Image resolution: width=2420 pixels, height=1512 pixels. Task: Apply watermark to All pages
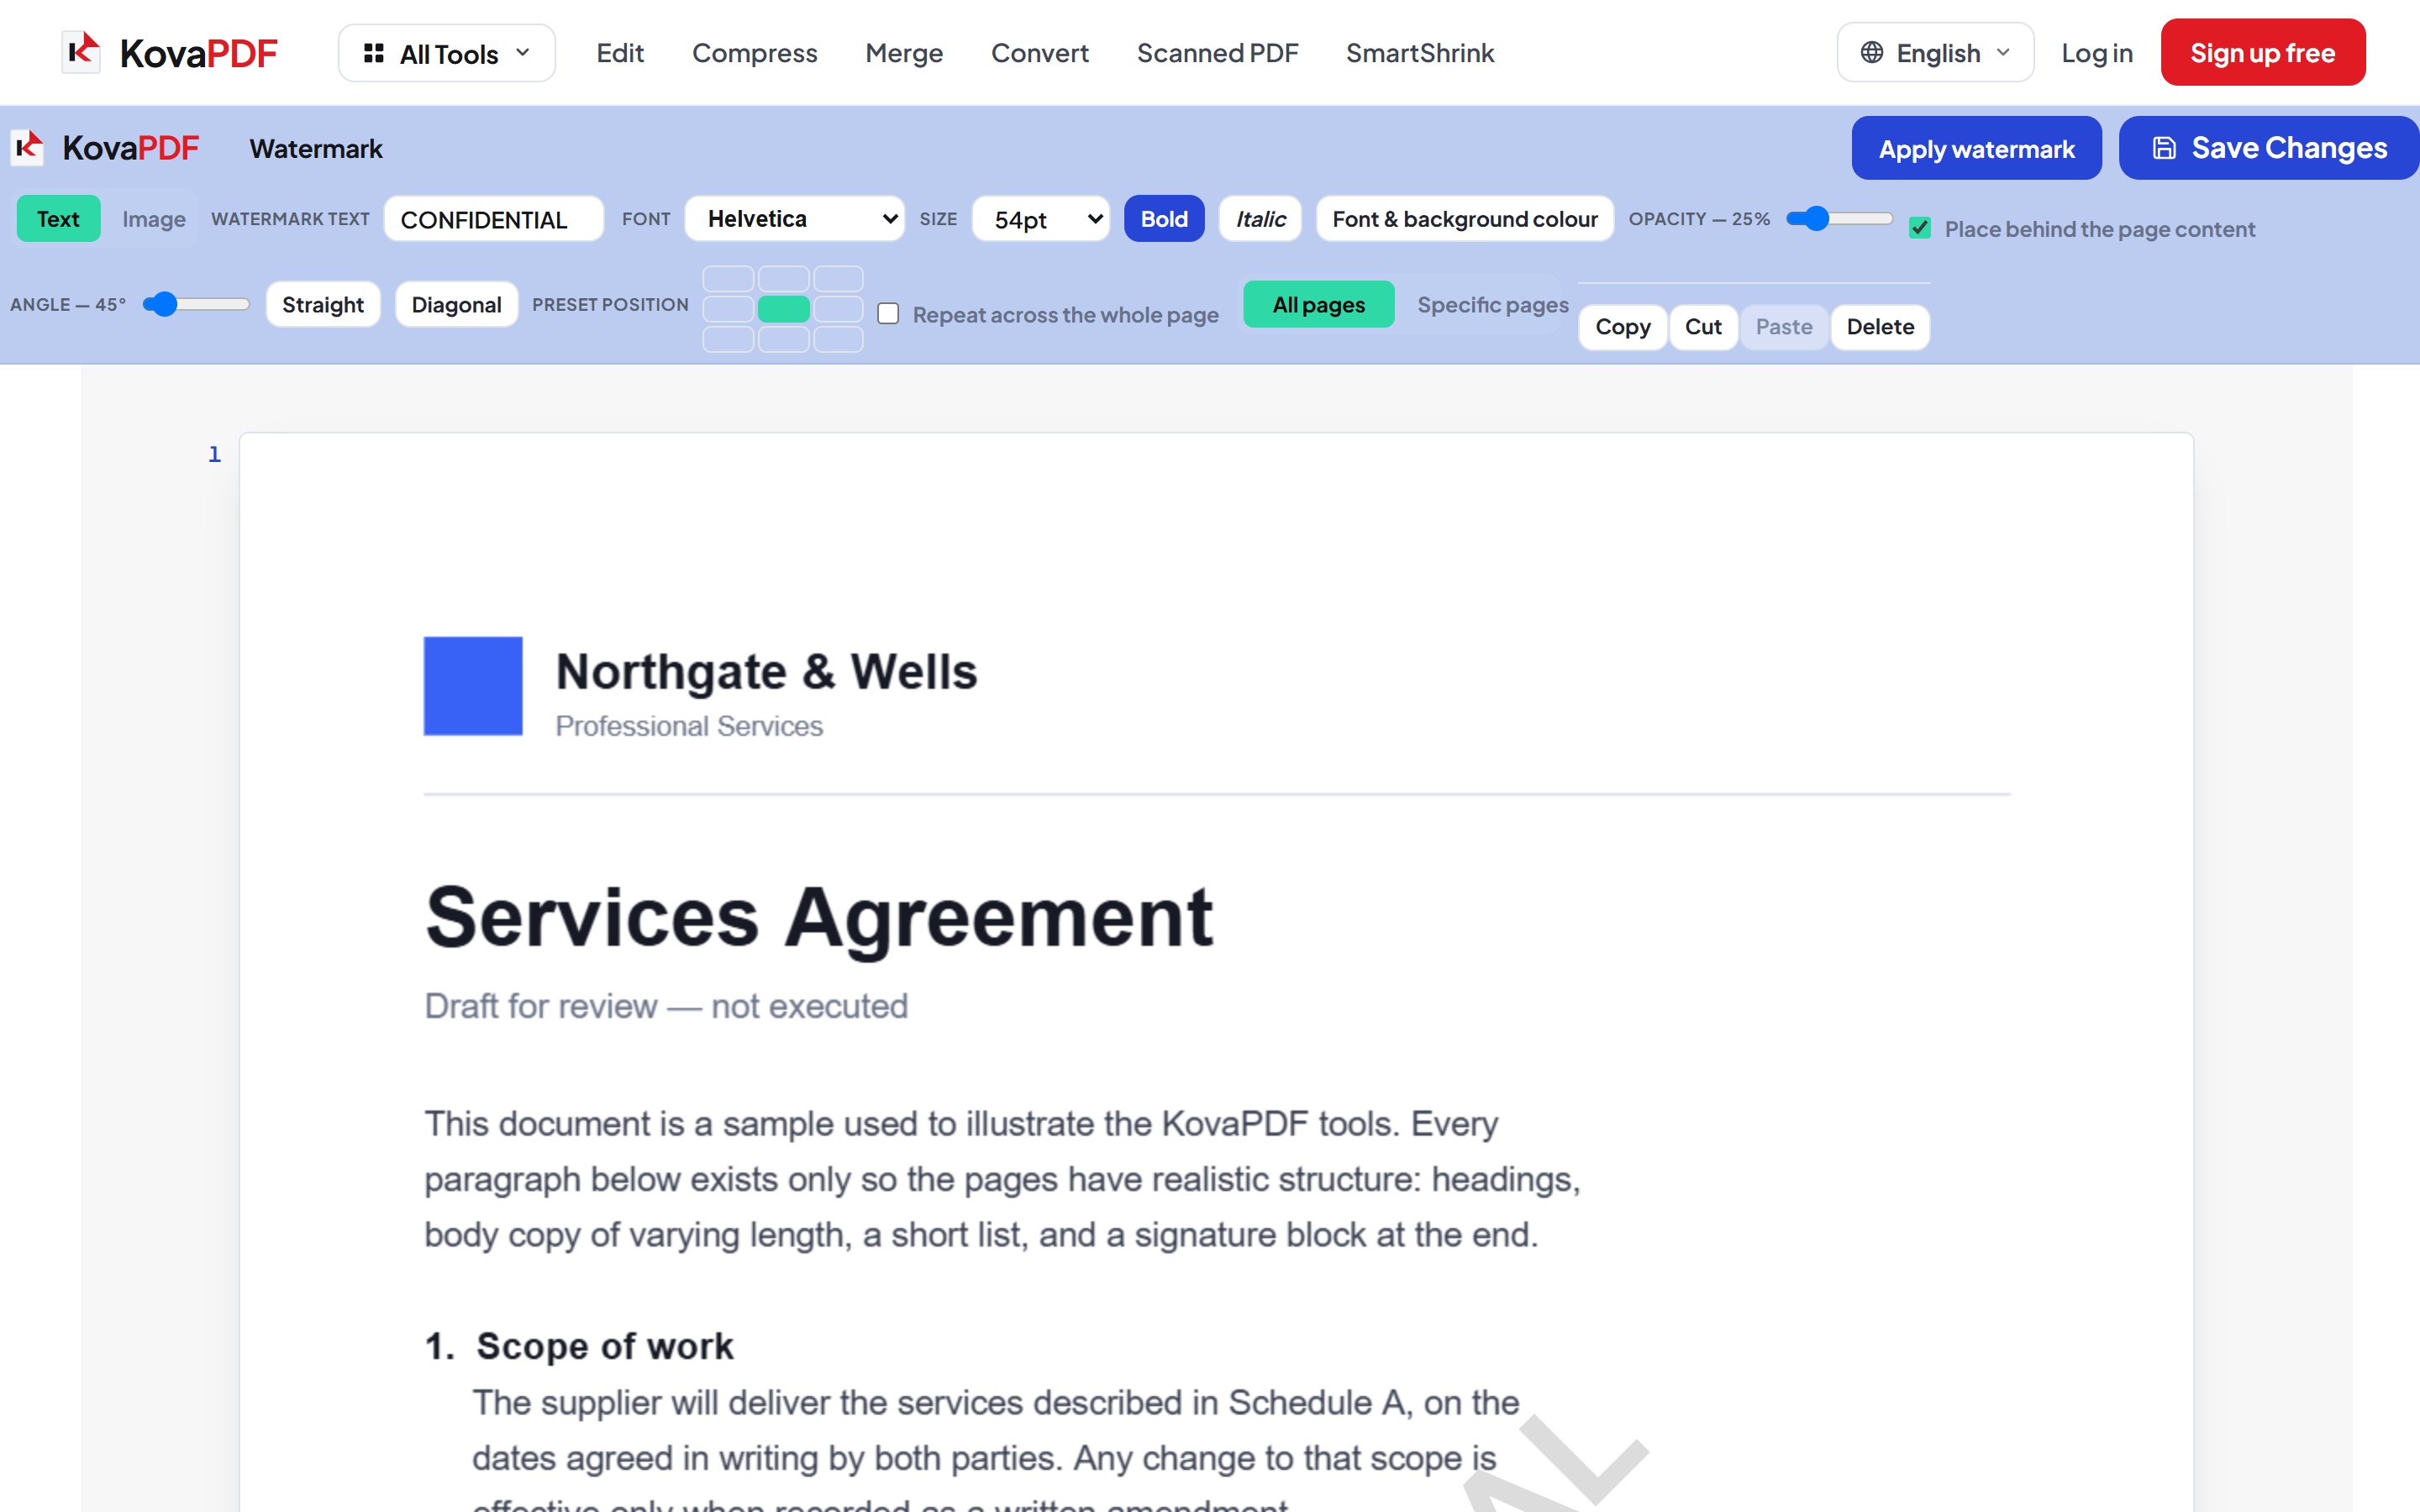1318,304
